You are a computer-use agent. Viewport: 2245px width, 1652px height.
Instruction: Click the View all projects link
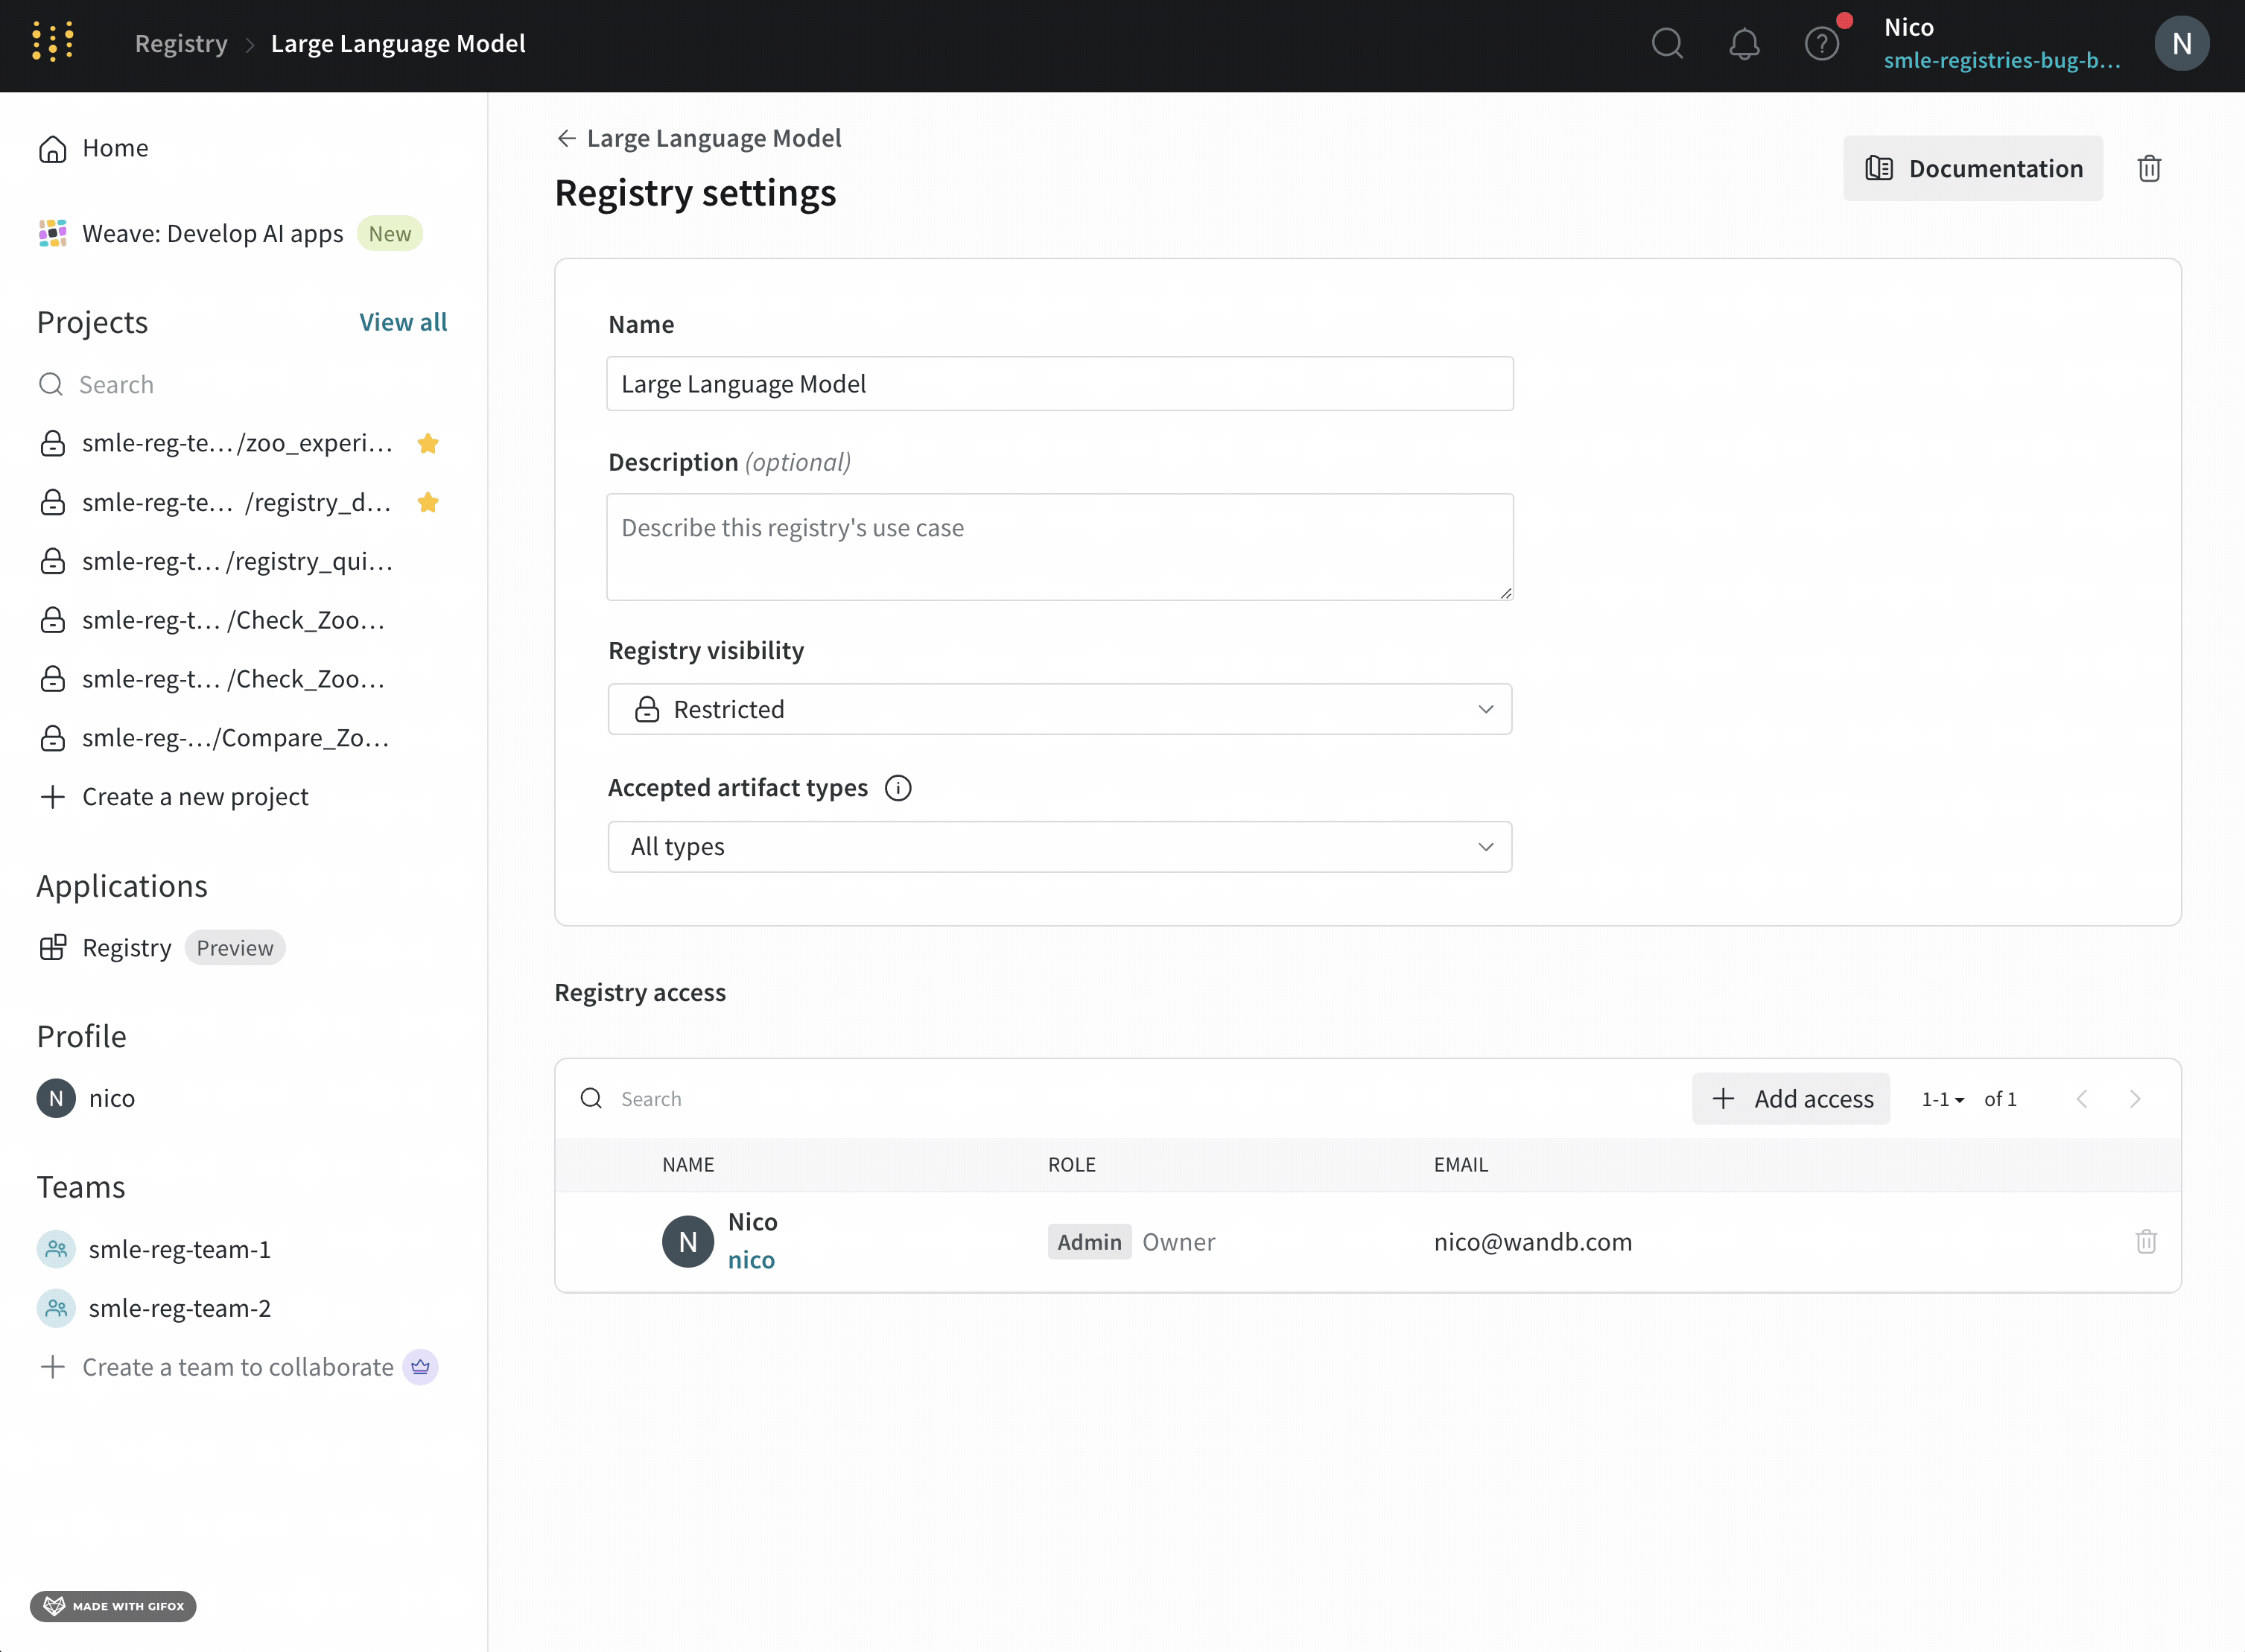(403, 320)
